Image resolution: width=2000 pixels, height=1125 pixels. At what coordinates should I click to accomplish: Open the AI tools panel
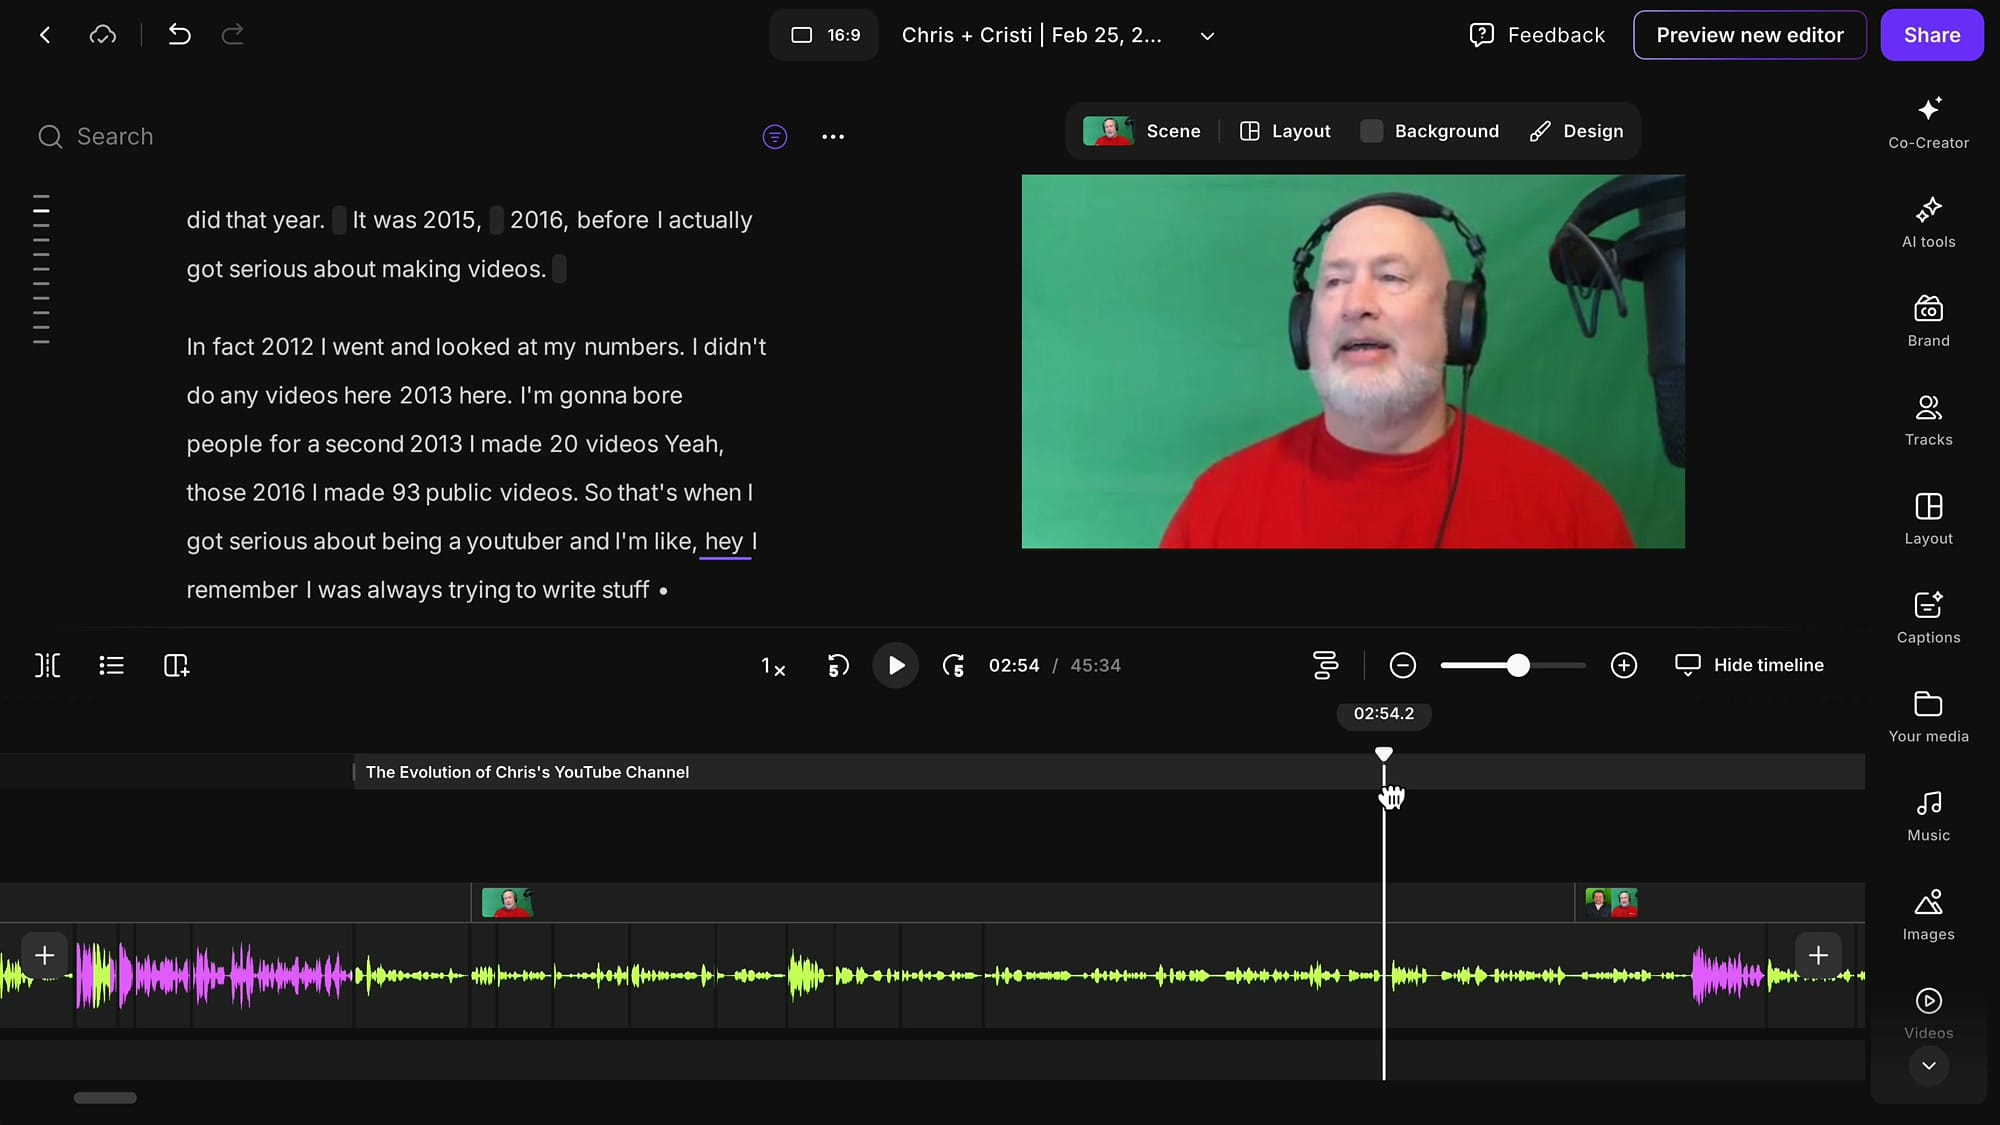[x=1928, y=222]
